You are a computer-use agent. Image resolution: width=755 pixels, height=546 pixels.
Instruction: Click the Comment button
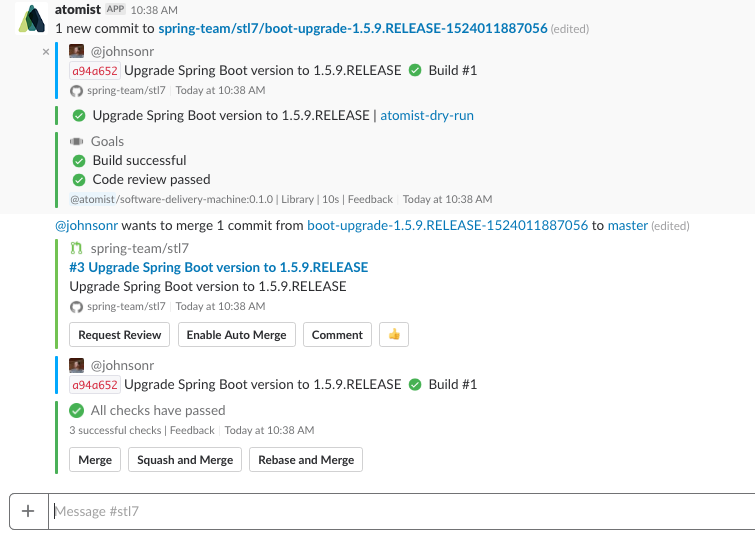(337, 335)
